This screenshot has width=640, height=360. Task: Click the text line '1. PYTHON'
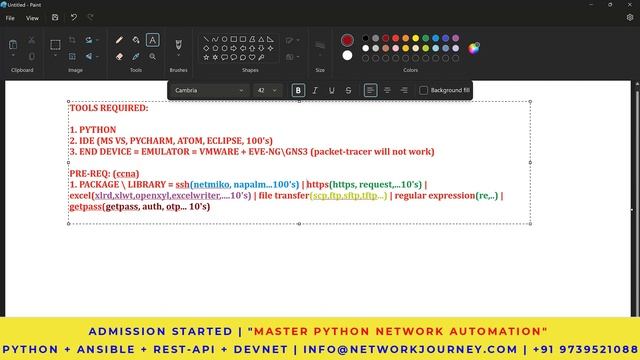(93, 130)
